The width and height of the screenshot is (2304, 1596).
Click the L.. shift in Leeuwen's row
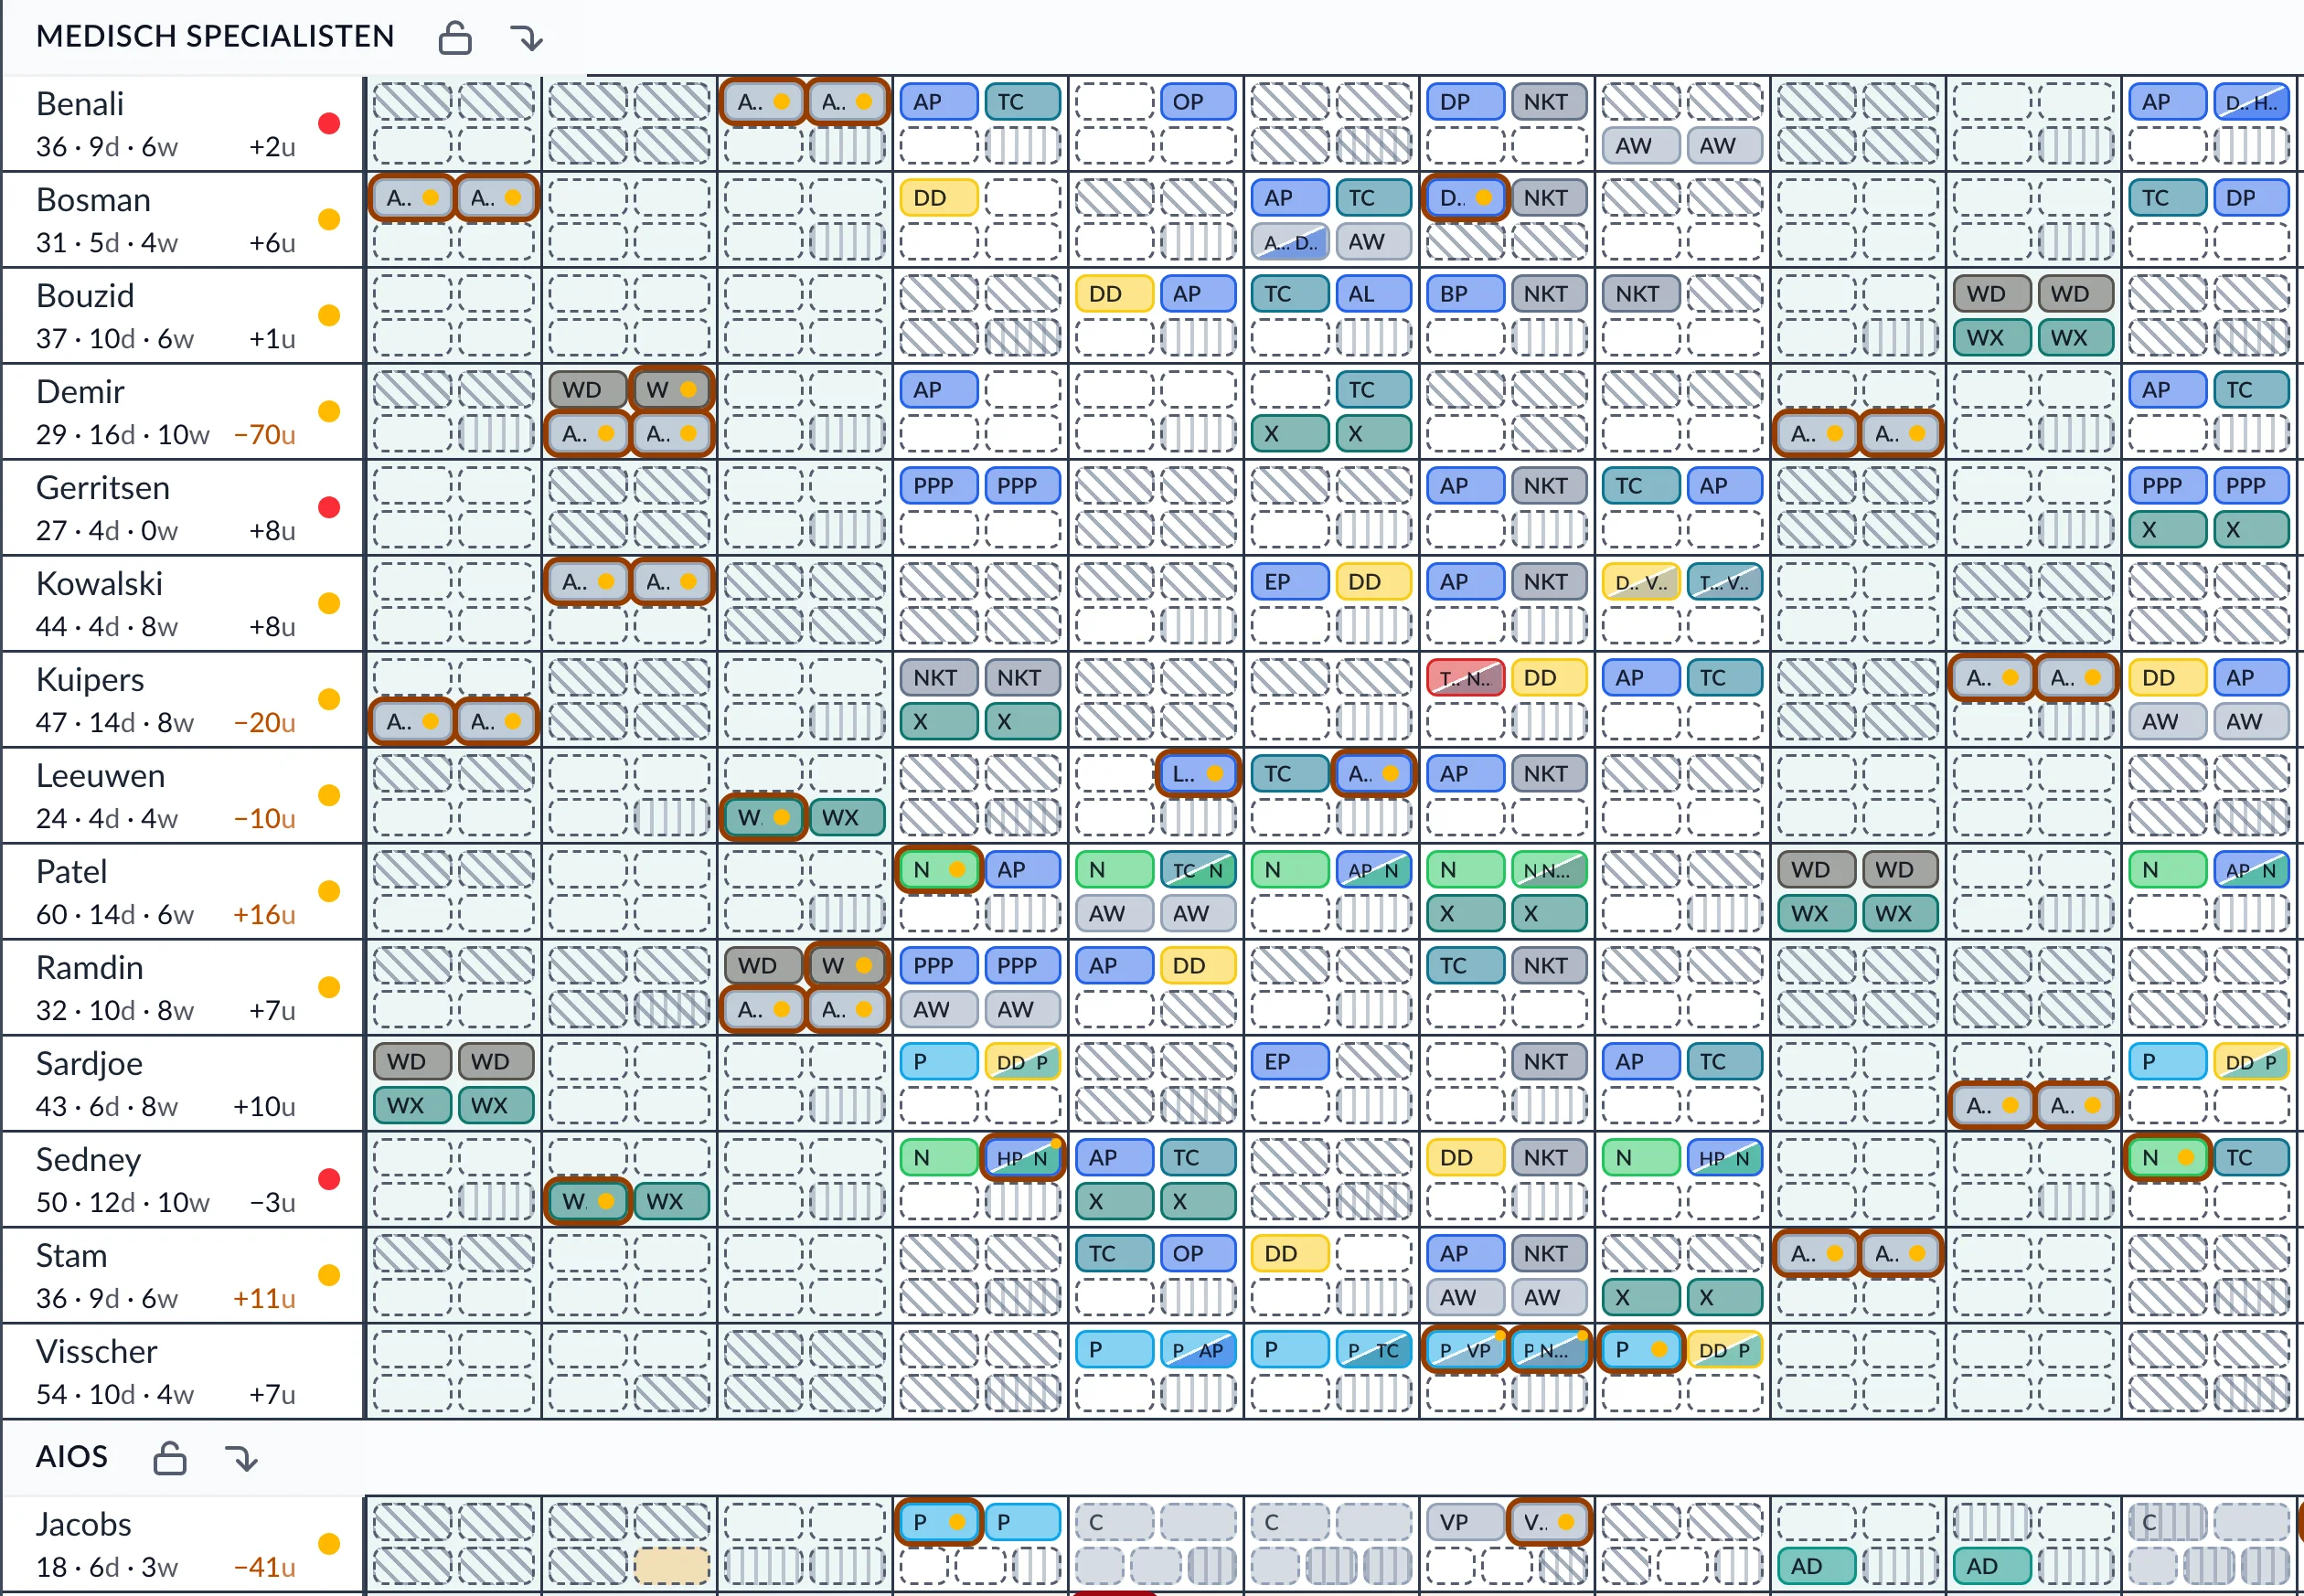[x=1197, y=774]
